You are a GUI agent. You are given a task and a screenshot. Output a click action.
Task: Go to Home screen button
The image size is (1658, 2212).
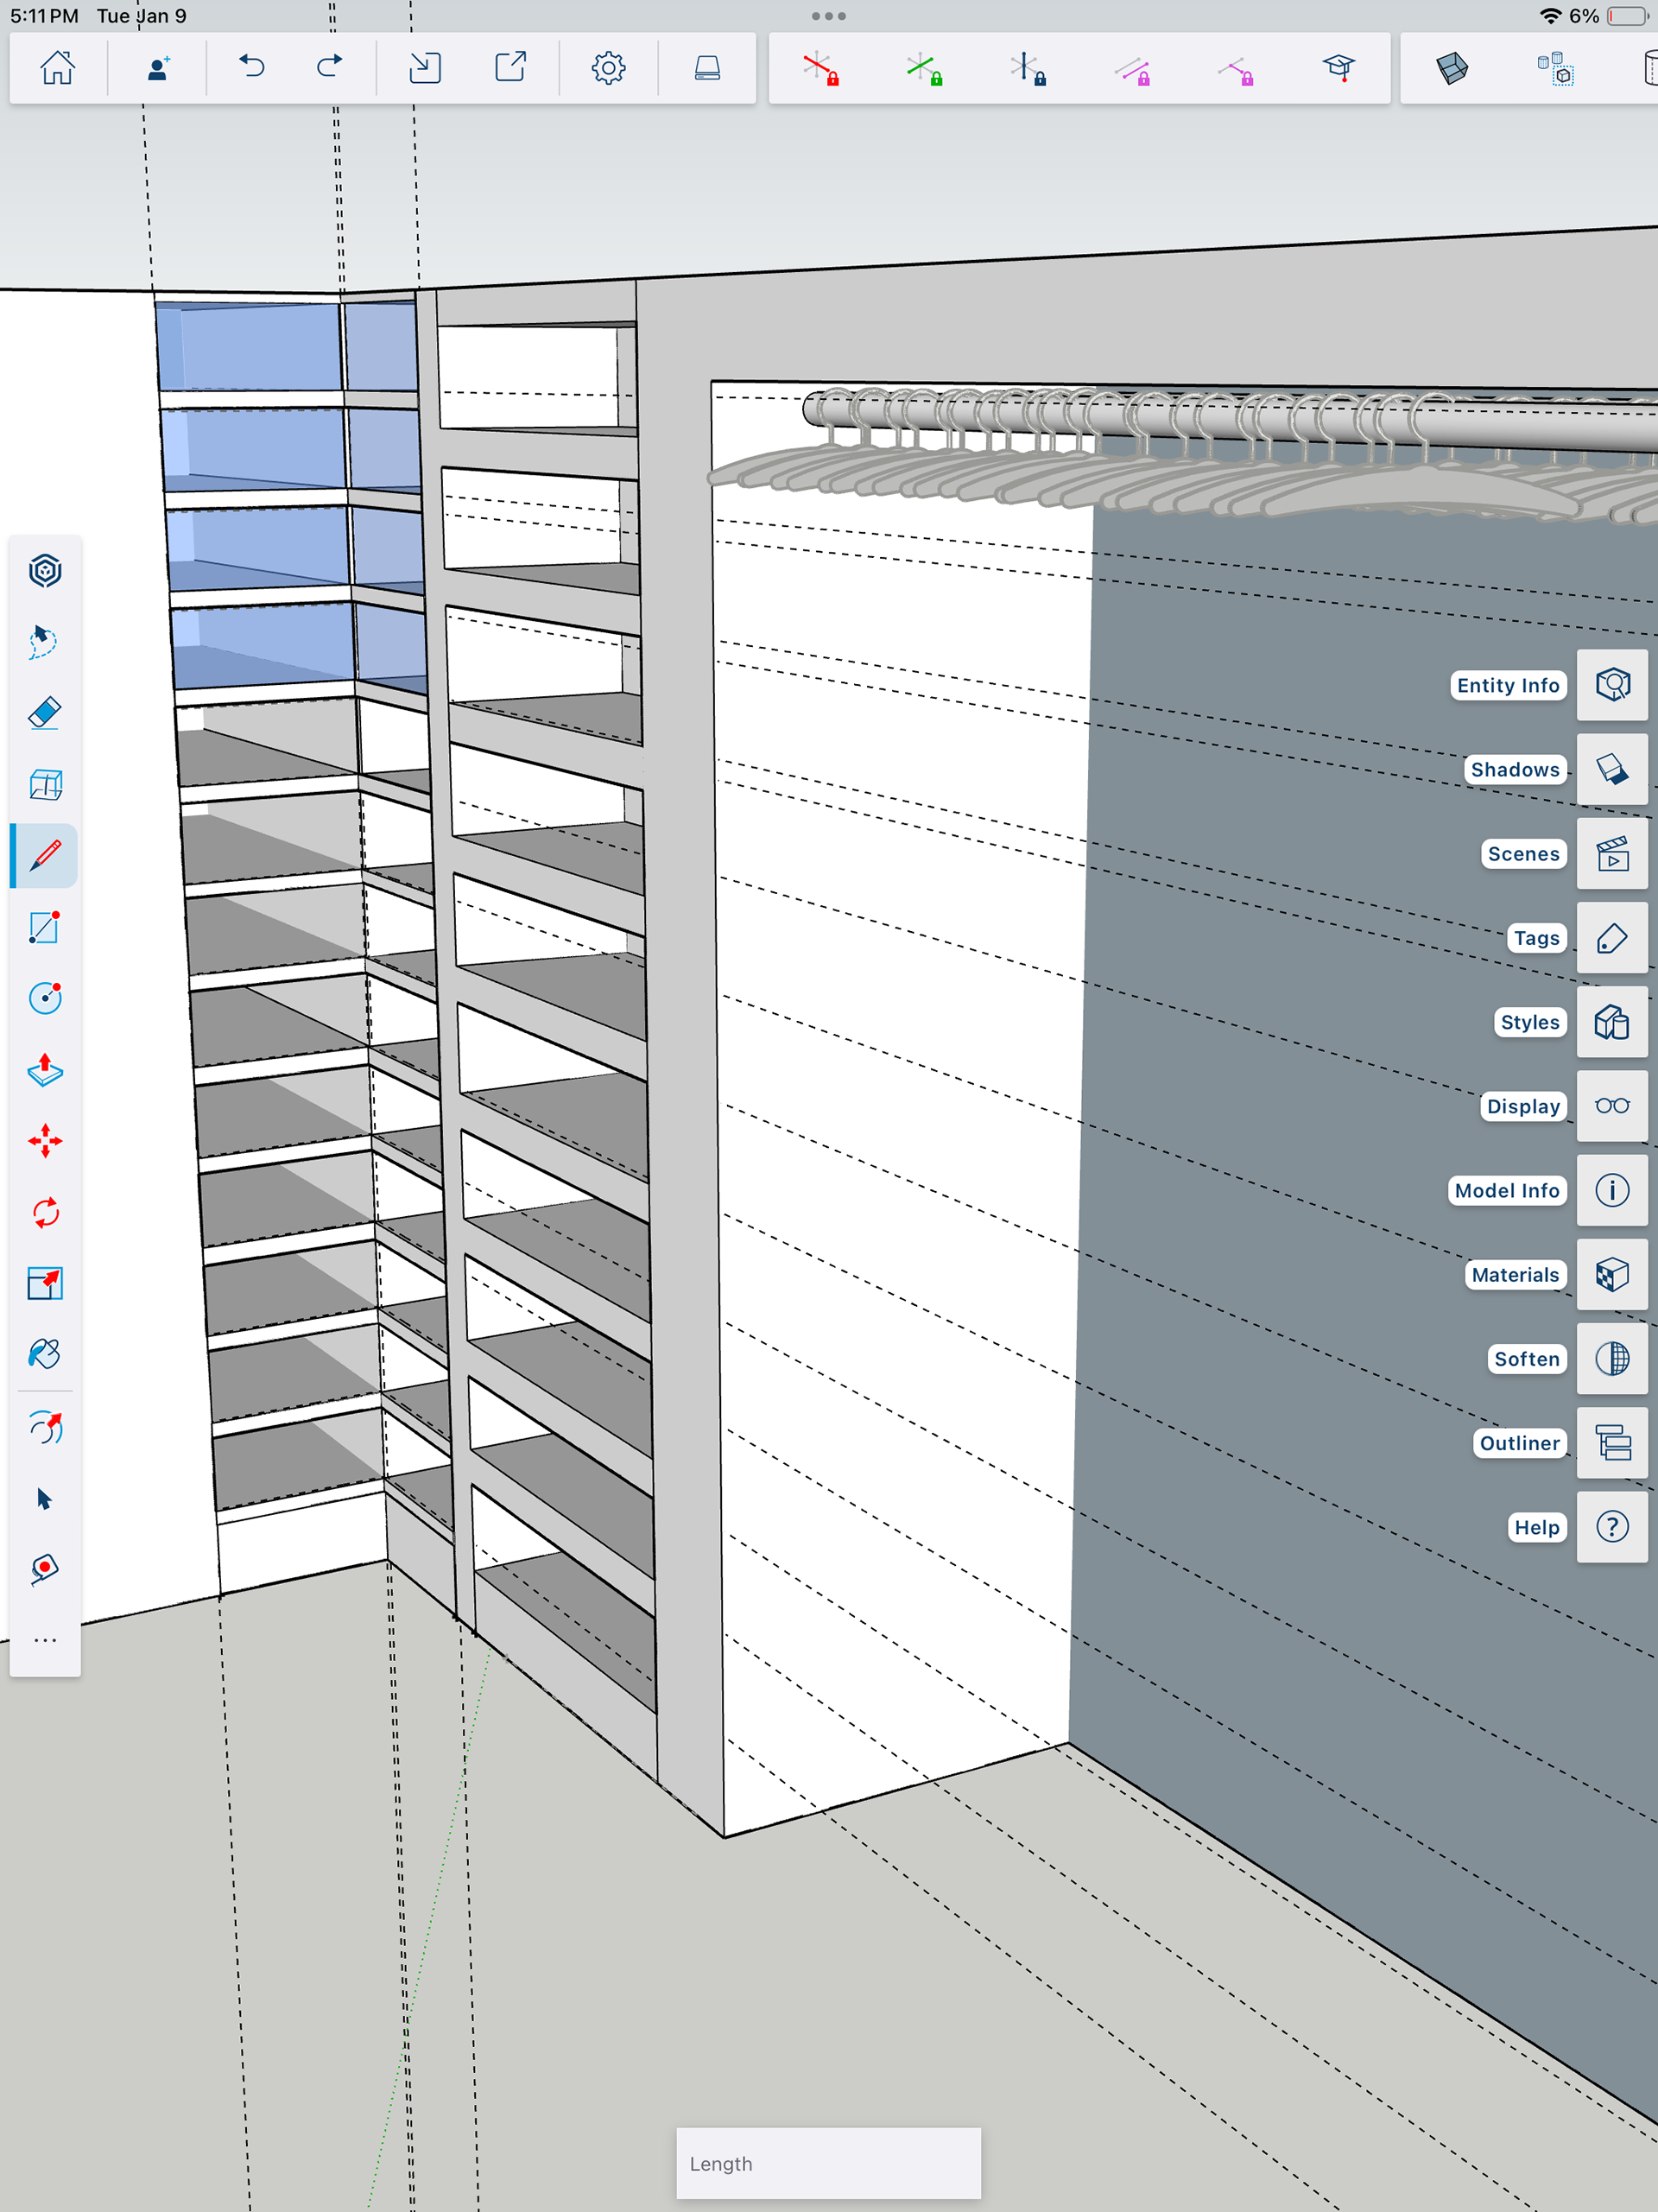click(x=58, y=67)
